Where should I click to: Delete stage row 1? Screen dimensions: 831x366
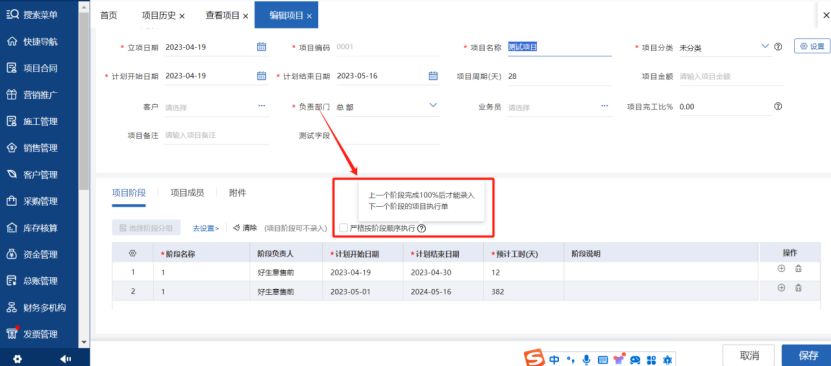tap(798, 269)
